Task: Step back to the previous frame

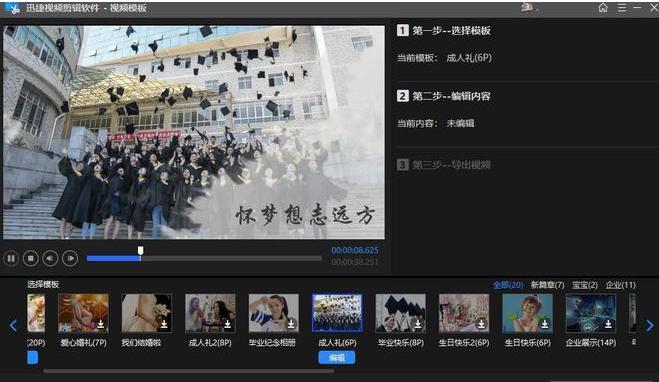Action: click(50, 258)
